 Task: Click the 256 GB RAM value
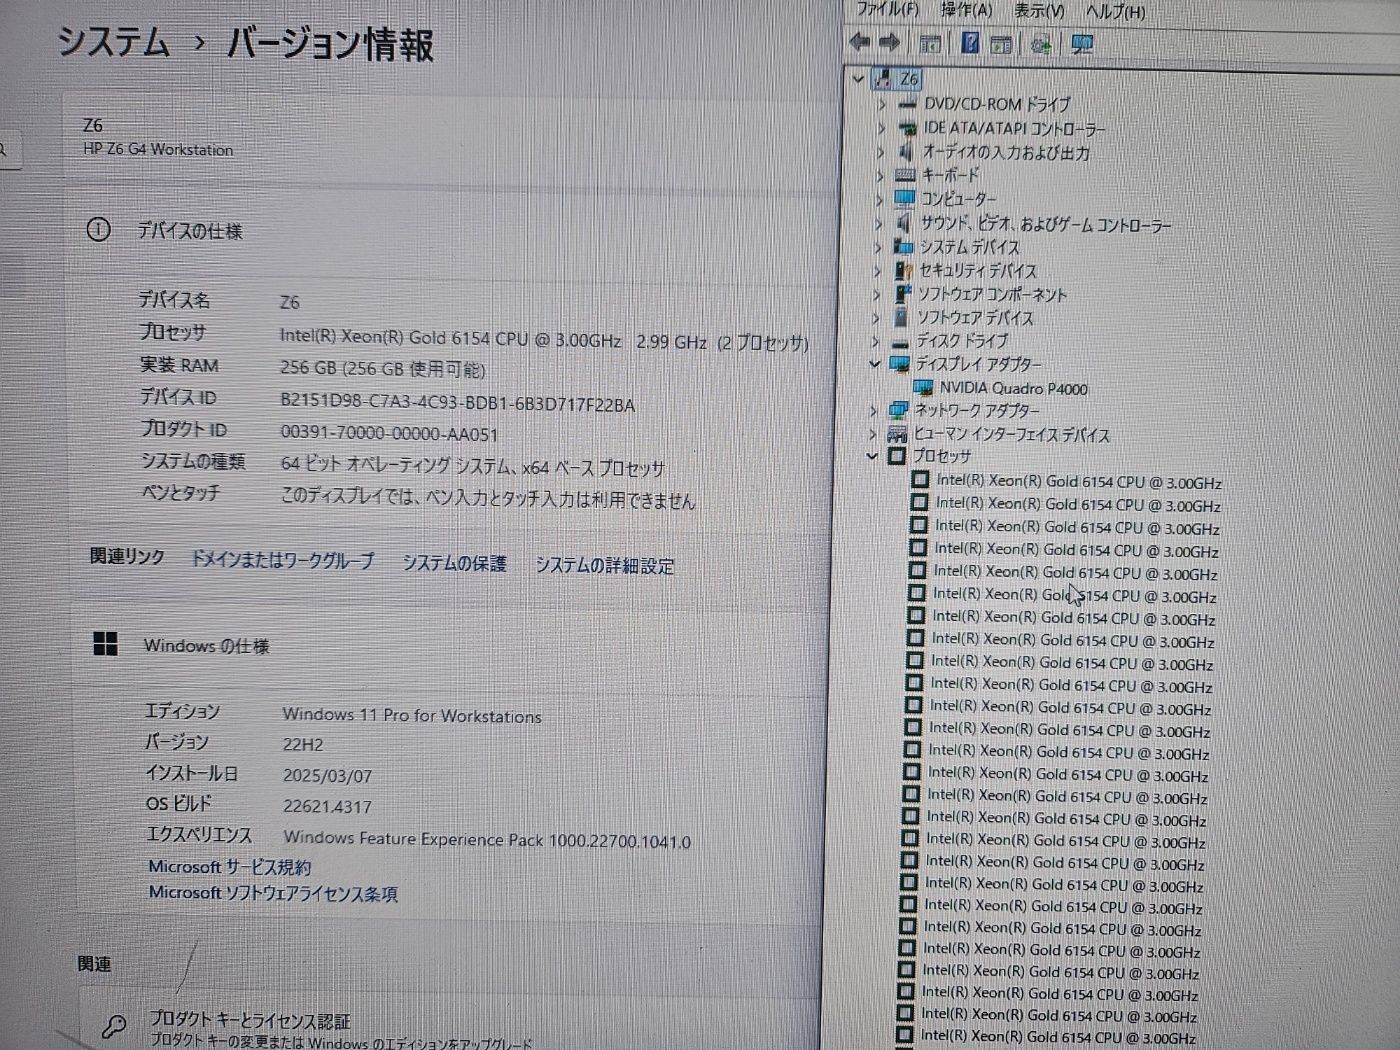(x=383, y=368)
